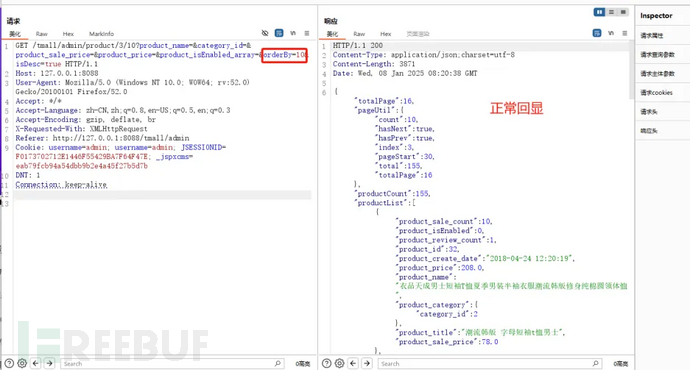This screenshot has height=370, width=690.
Task: Click "product_id":32 in response body
Action: tap(427, 249)
